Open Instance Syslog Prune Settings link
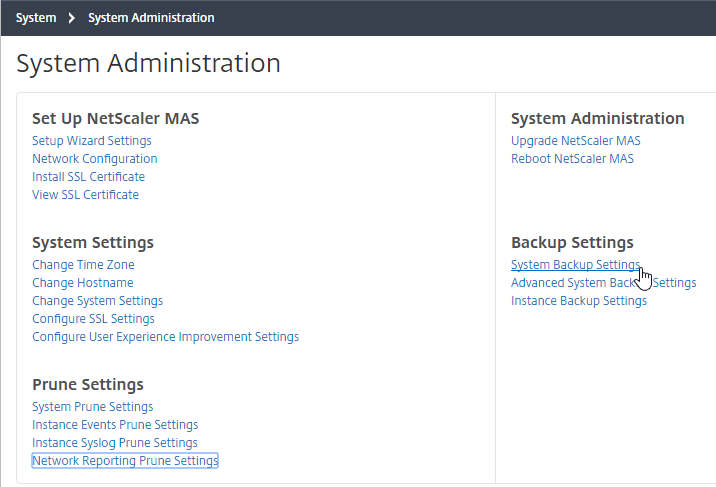This screenshot has width=716, height=487. [x=115, y=443]
